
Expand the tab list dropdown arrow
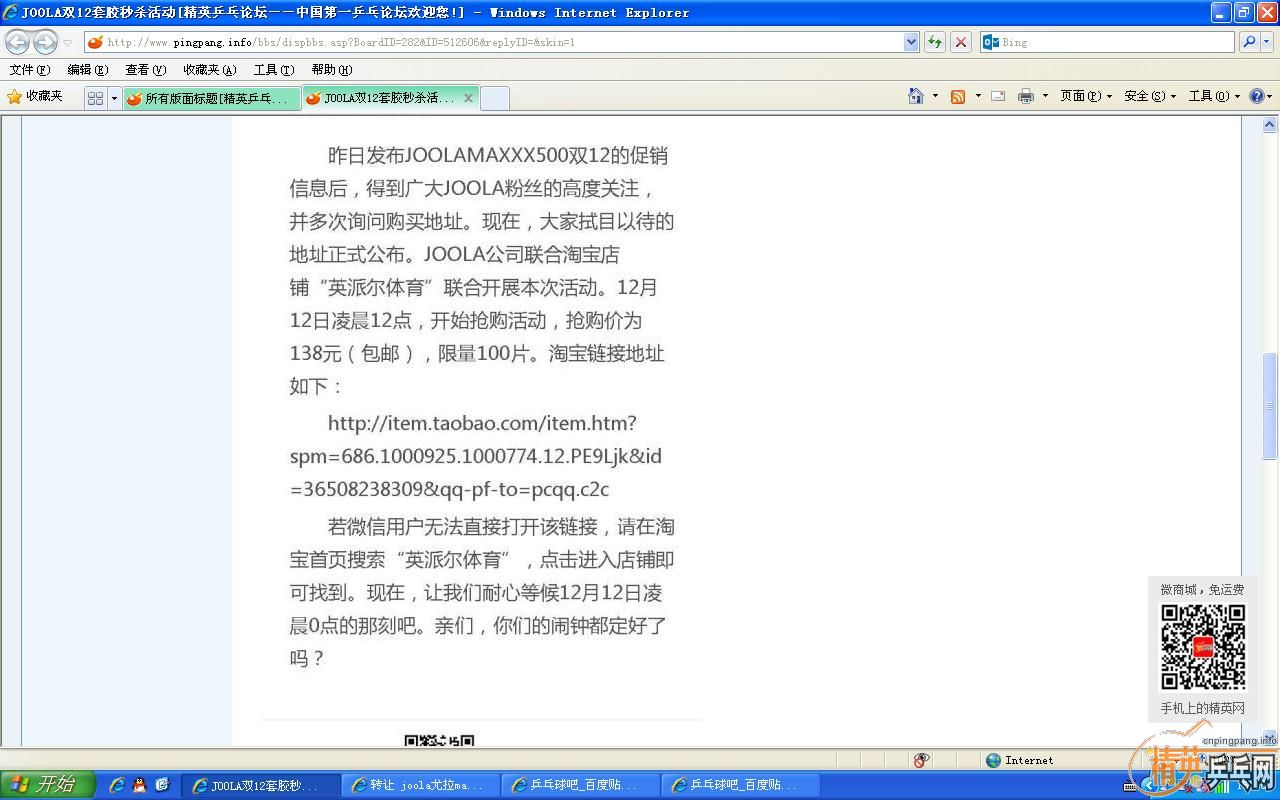tap(114, 98)
